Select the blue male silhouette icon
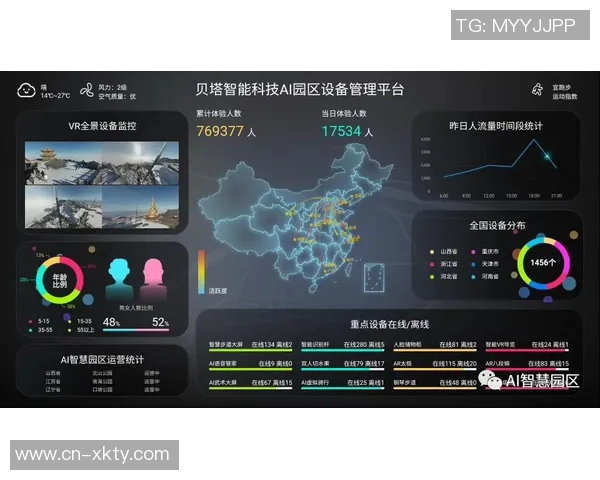Screen dimensions: 600x480 click(x=119, y=279)
